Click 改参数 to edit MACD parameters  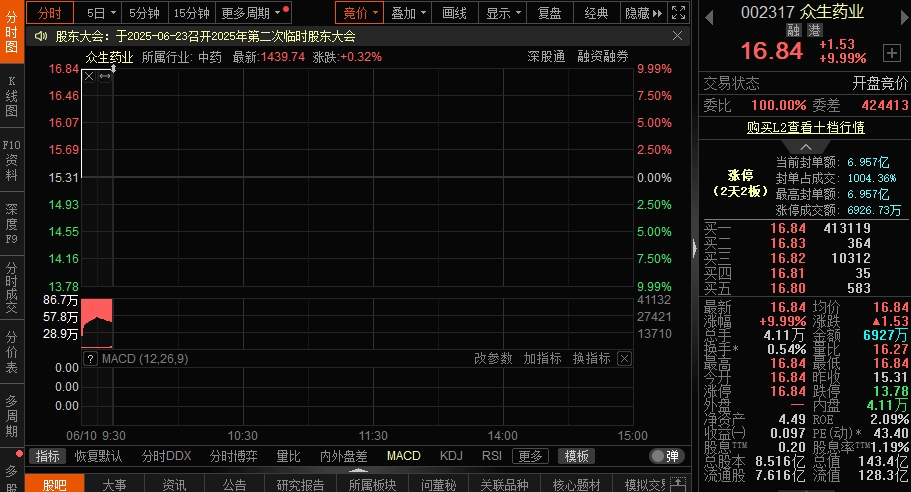pos(493,358)
